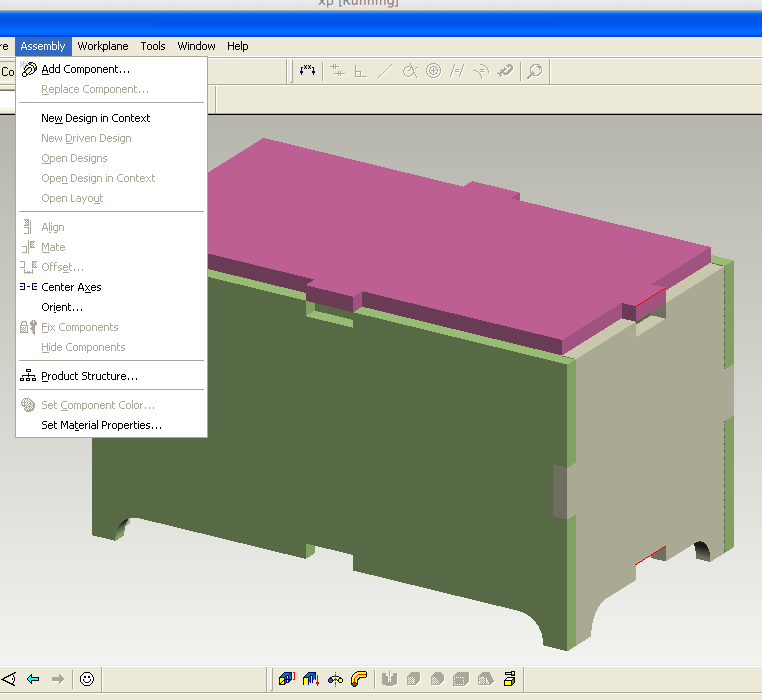Click the first greyed solid modify icon

[x=413, y=679]
